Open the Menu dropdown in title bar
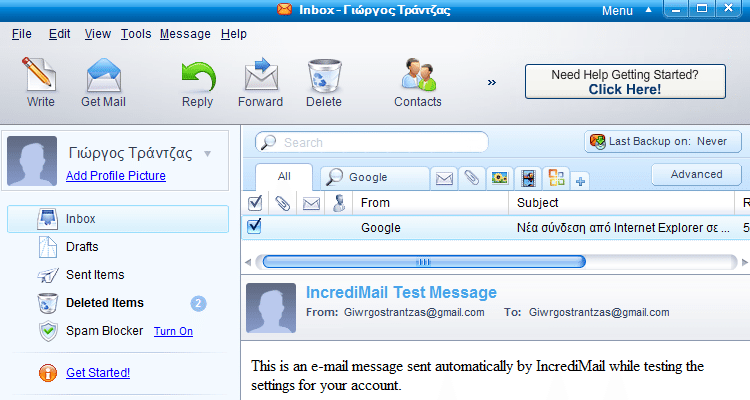This screenshot has height=400, width=750. point(627,11)
